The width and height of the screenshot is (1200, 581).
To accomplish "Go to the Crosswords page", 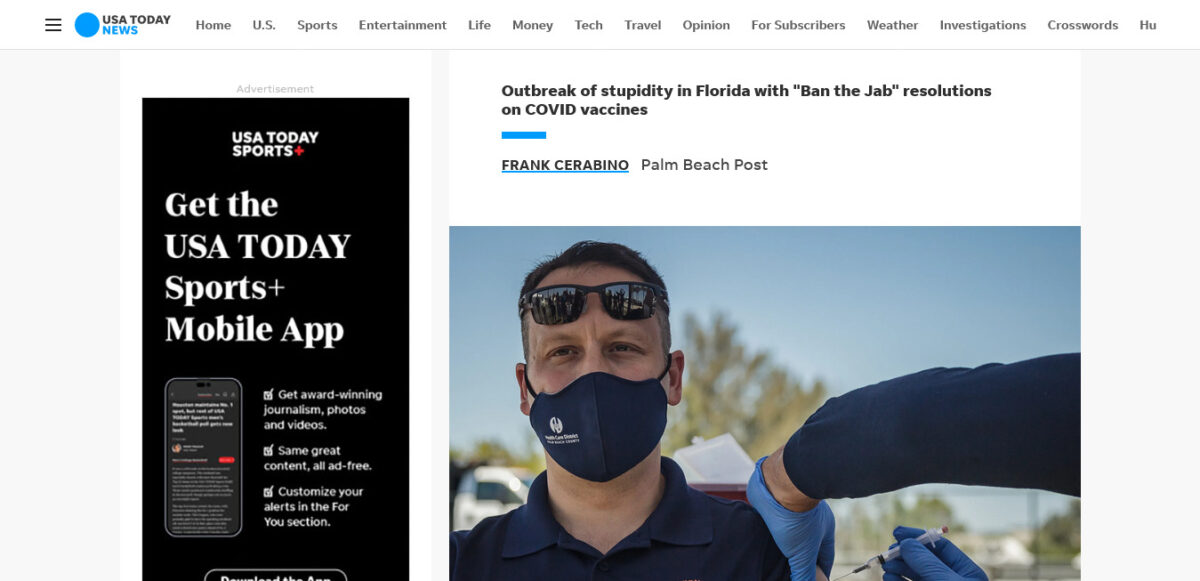I will (x=1083, y=25).
